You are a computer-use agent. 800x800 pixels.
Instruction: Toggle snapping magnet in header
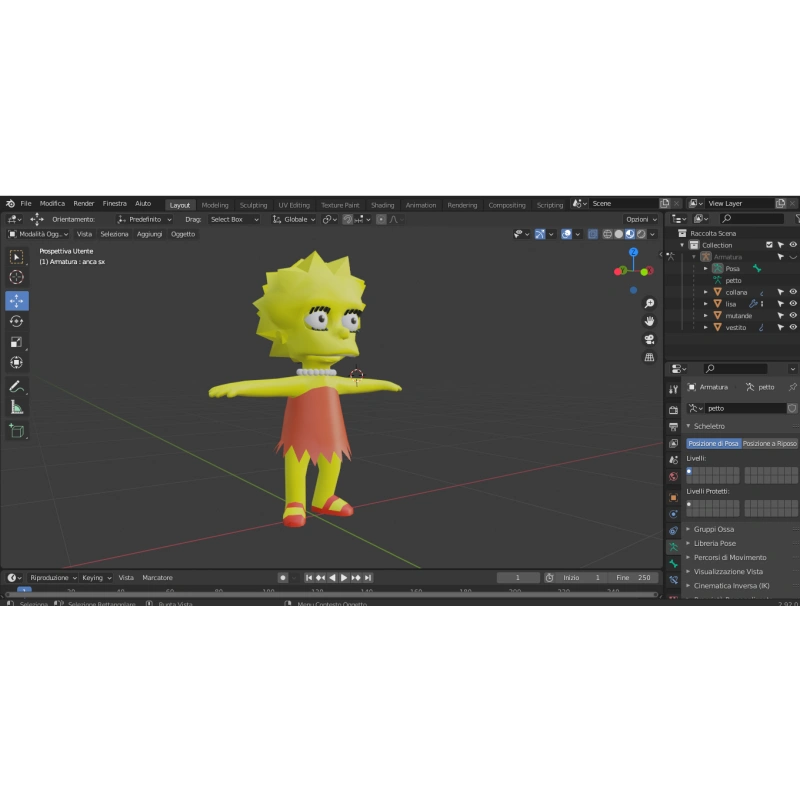pos(347,219)
